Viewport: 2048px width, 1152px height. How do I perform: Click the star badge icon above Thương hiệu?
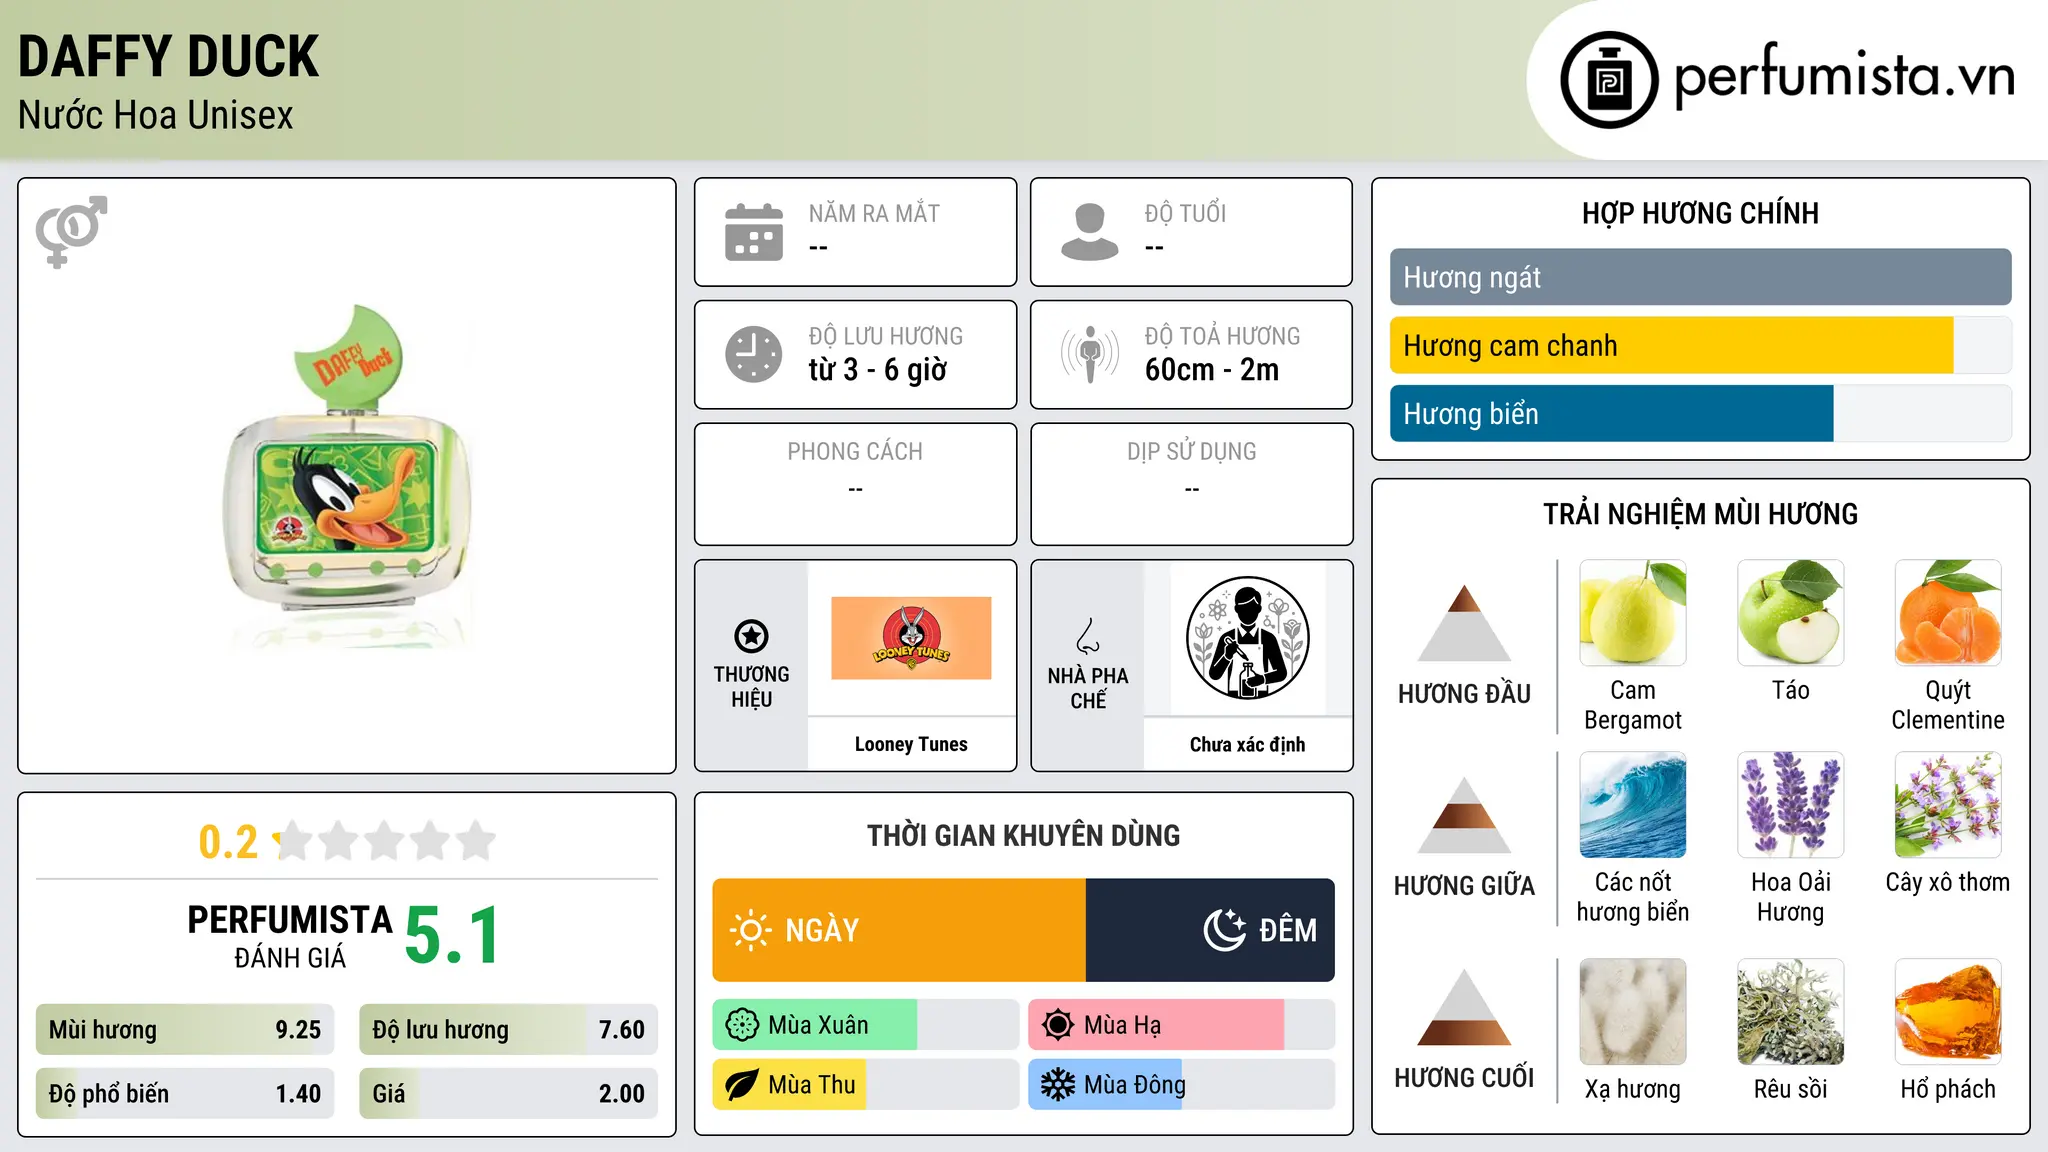point(751,636)
